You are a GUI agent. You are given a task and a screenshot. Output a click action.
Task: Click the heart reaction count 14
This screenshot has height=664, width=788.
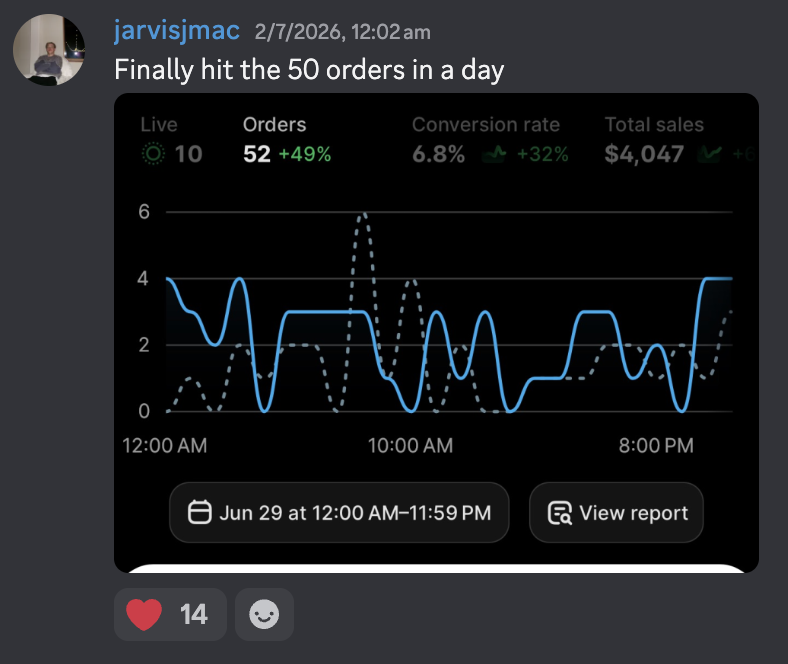point(193,614)
